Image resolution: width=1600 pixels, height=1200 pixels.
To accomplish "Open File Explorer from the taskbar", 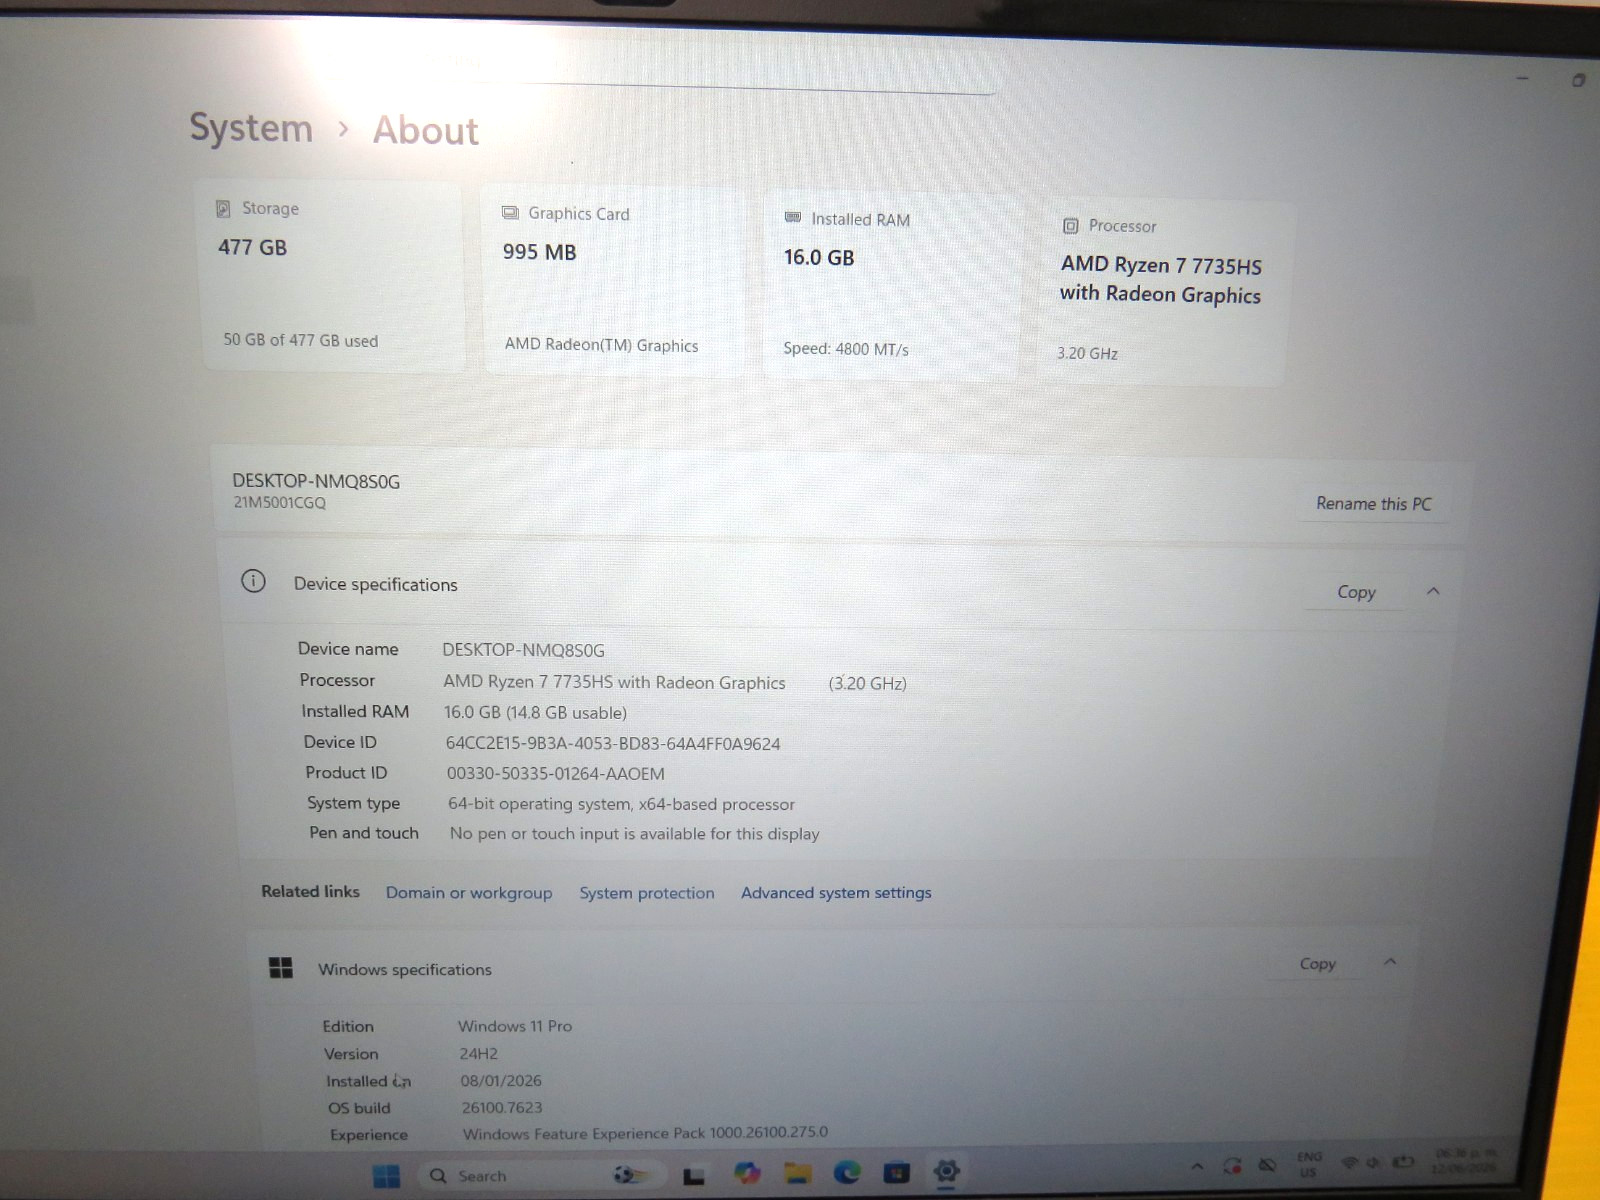I will pos(797,1173).
